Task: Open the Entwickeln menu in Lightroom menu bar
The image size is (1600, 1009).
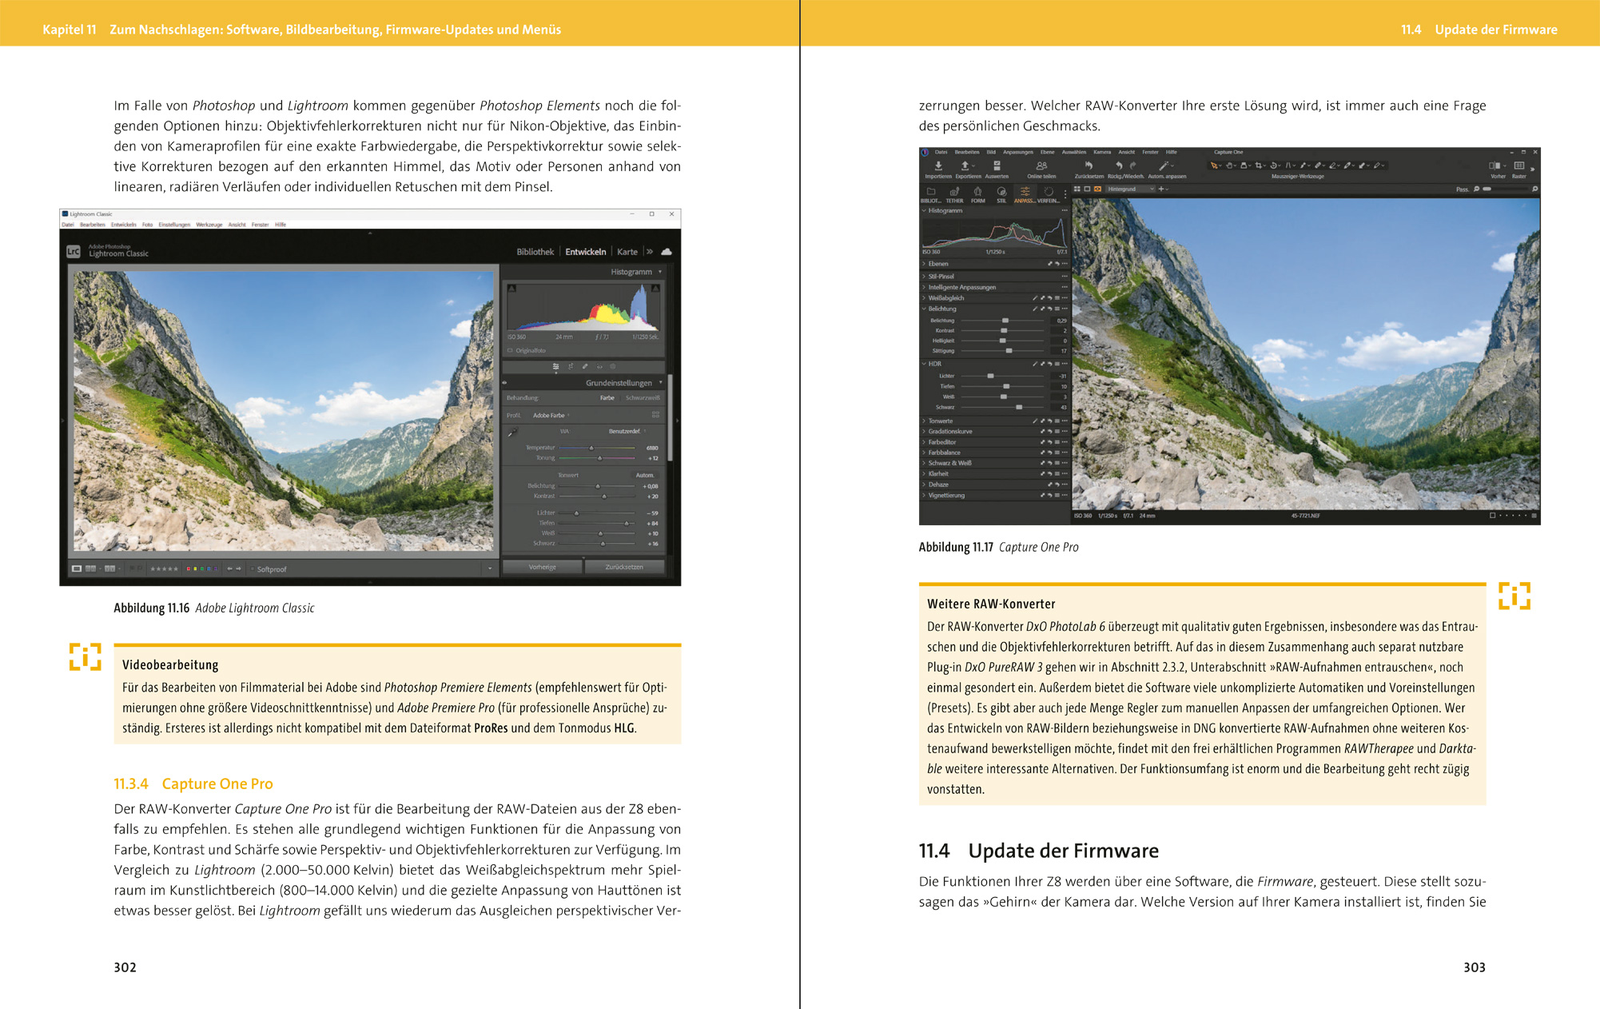Action: pos(123,225)
